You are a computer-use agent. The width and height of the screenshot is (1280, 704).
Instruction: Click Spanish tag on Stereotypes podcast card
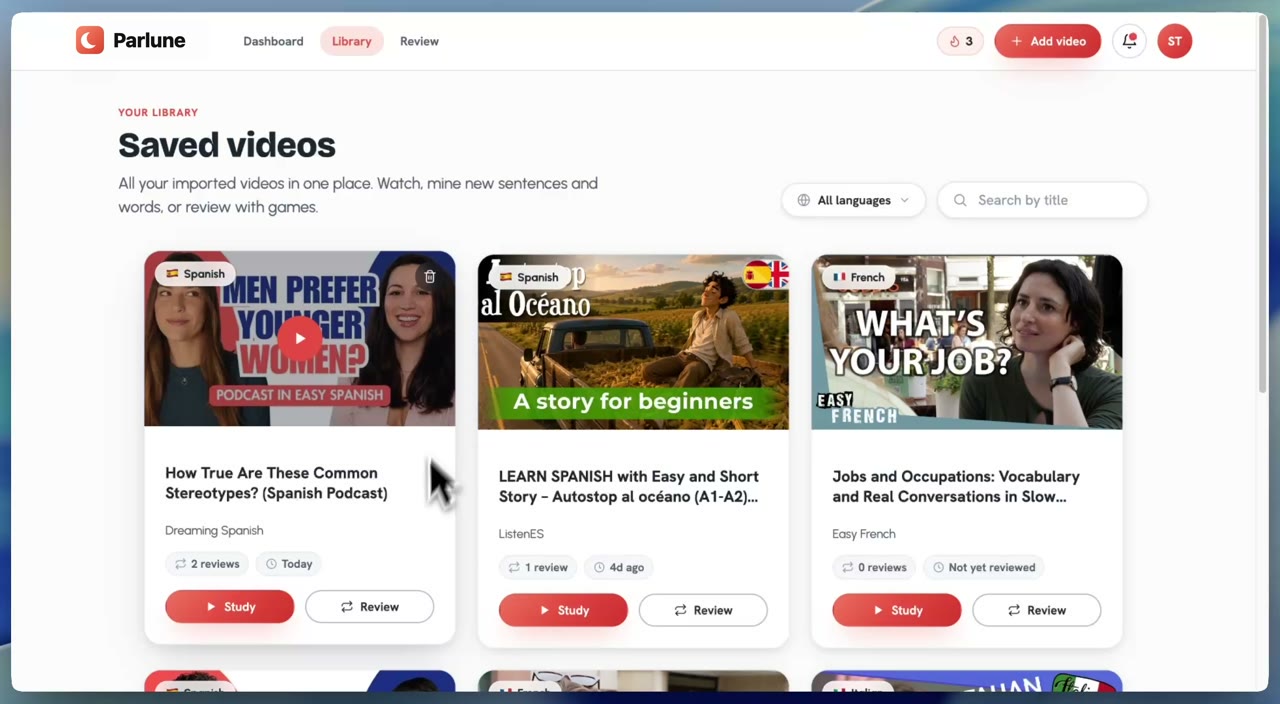195,273
